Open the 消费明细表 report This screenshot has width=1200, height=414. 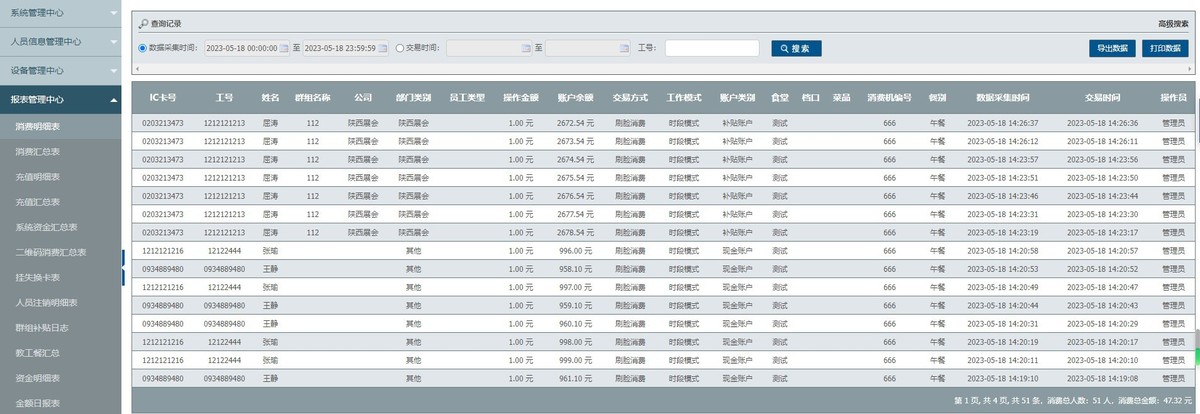[60, 127]
